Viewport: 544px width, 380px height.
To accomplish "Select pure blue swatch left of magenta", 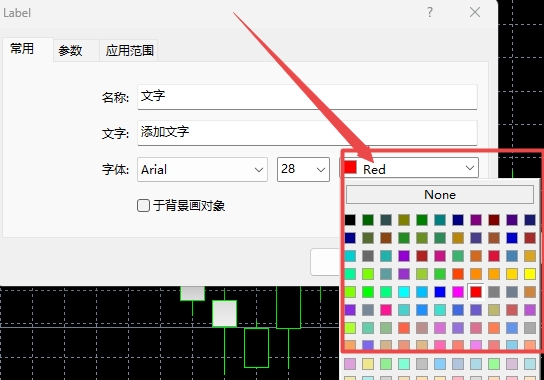I will (440, 292).
